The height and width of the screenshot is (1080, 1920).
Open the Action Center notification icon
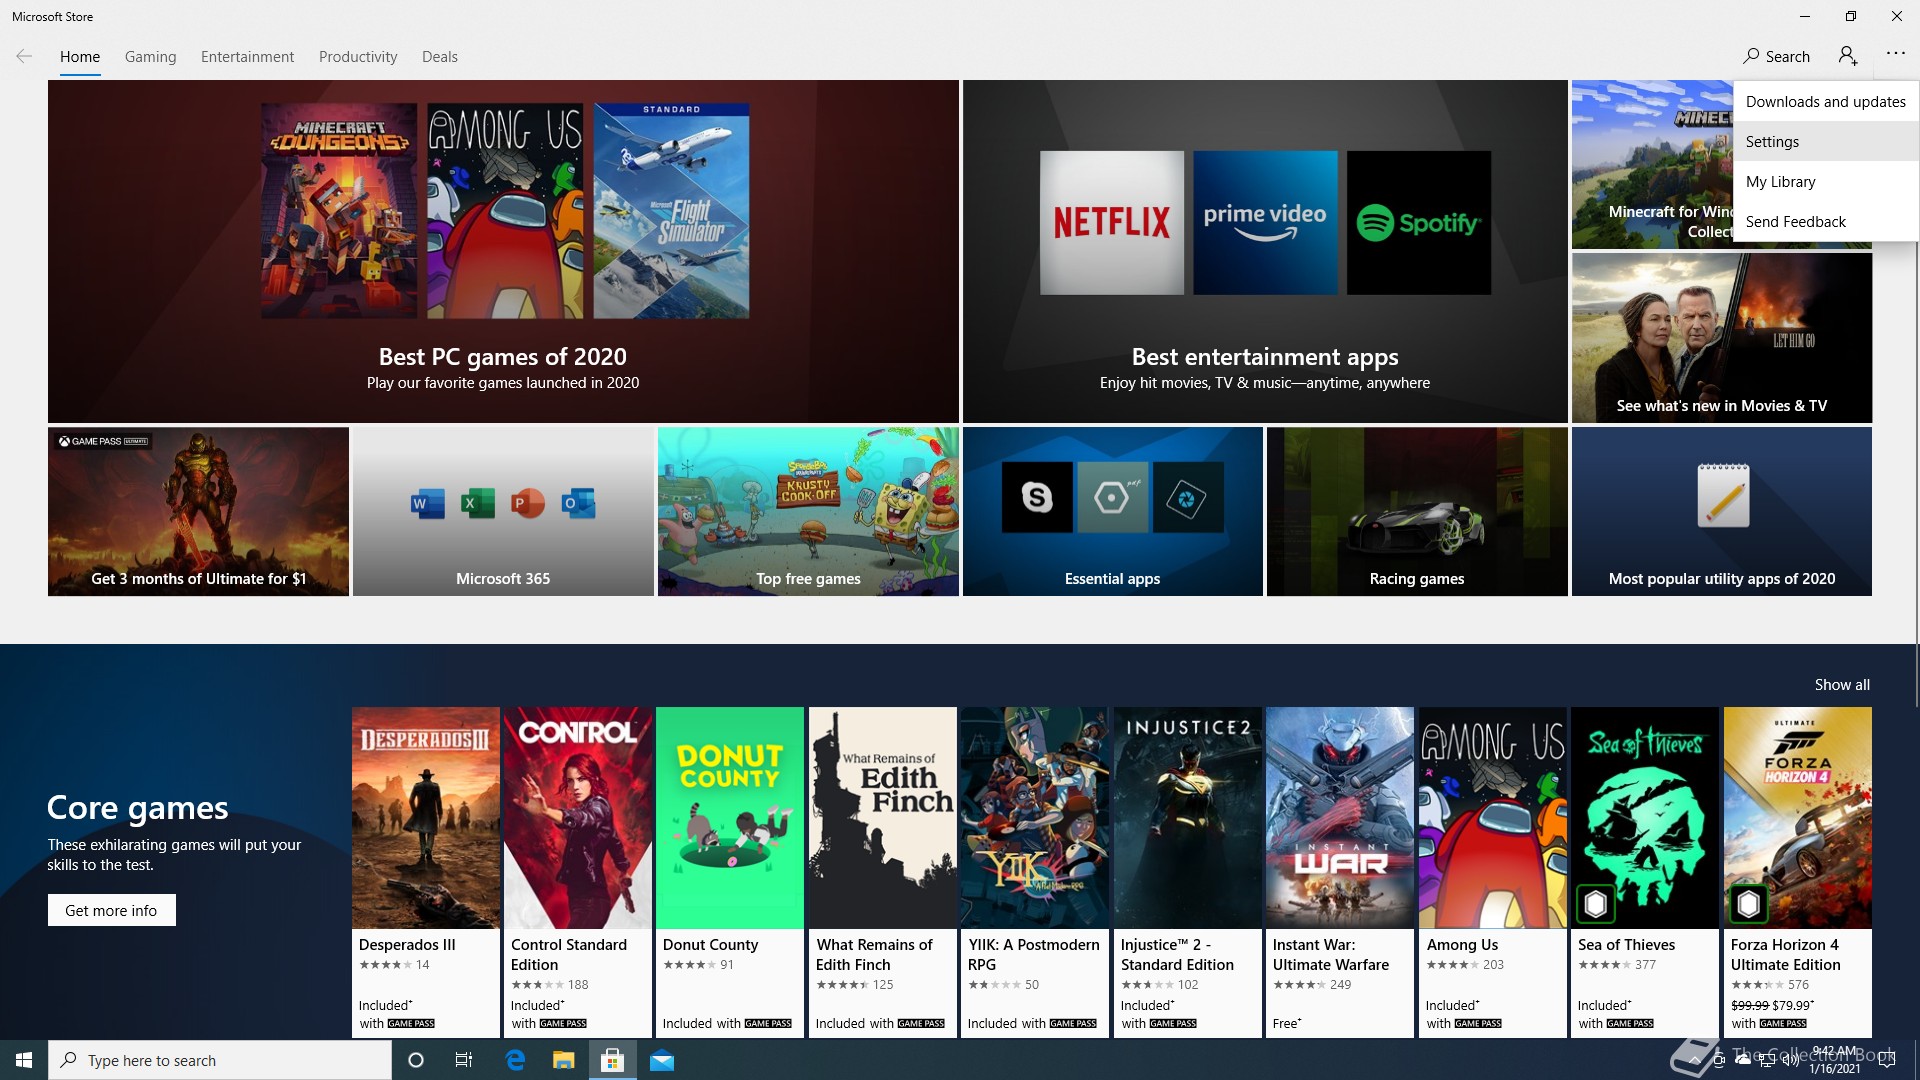(1887, 1060)
